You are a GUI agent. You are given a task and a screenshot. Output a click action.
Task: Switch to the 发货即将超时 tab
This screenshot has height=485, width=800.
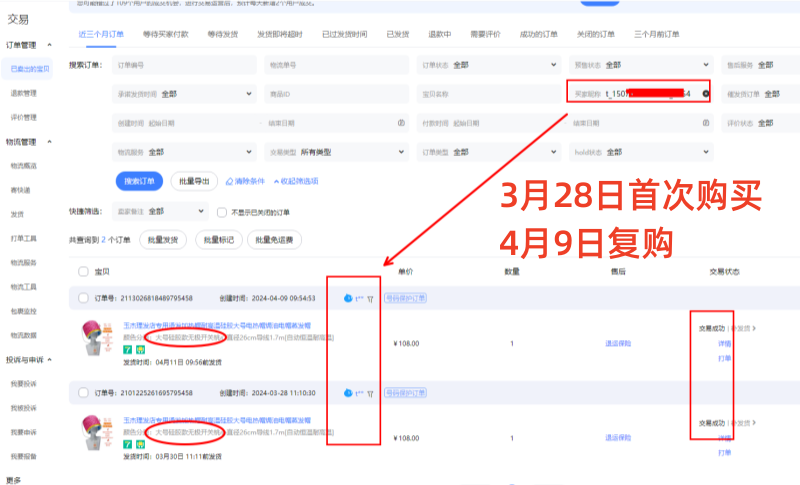[x=280, y=34]
